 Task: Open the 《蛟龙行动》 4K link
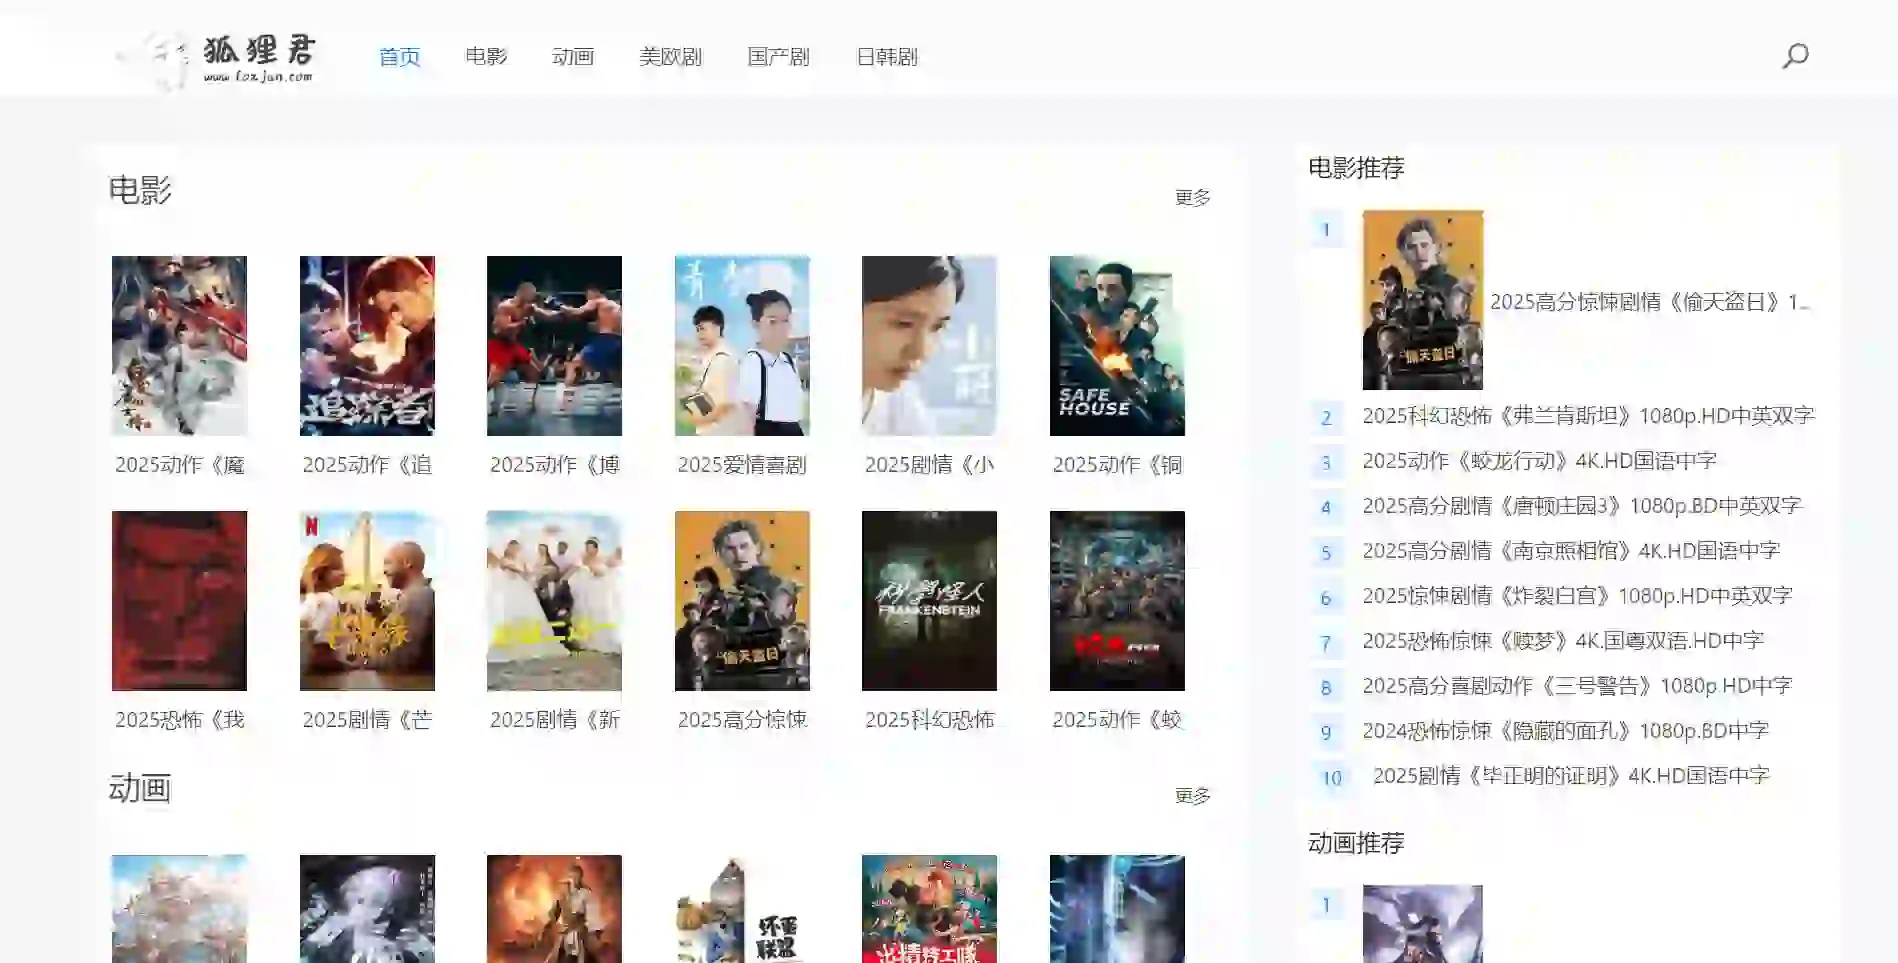pos(1537,460)
